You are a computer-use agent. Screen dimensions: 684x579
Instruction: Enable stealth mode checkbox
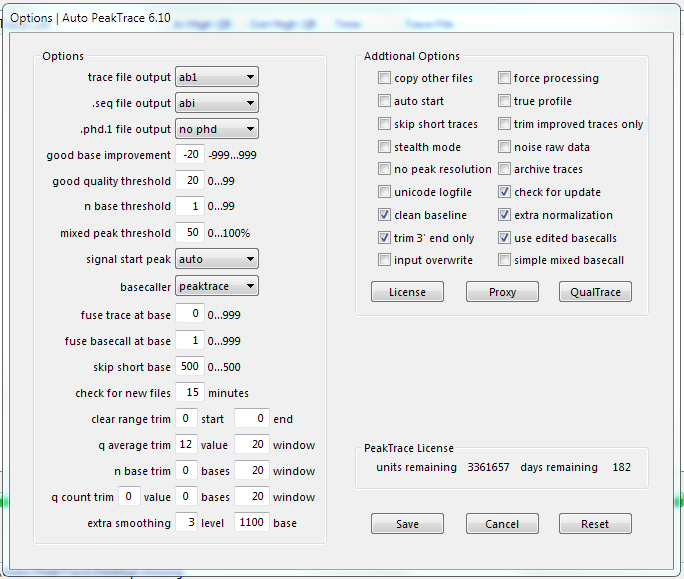(x=384, y=147)
